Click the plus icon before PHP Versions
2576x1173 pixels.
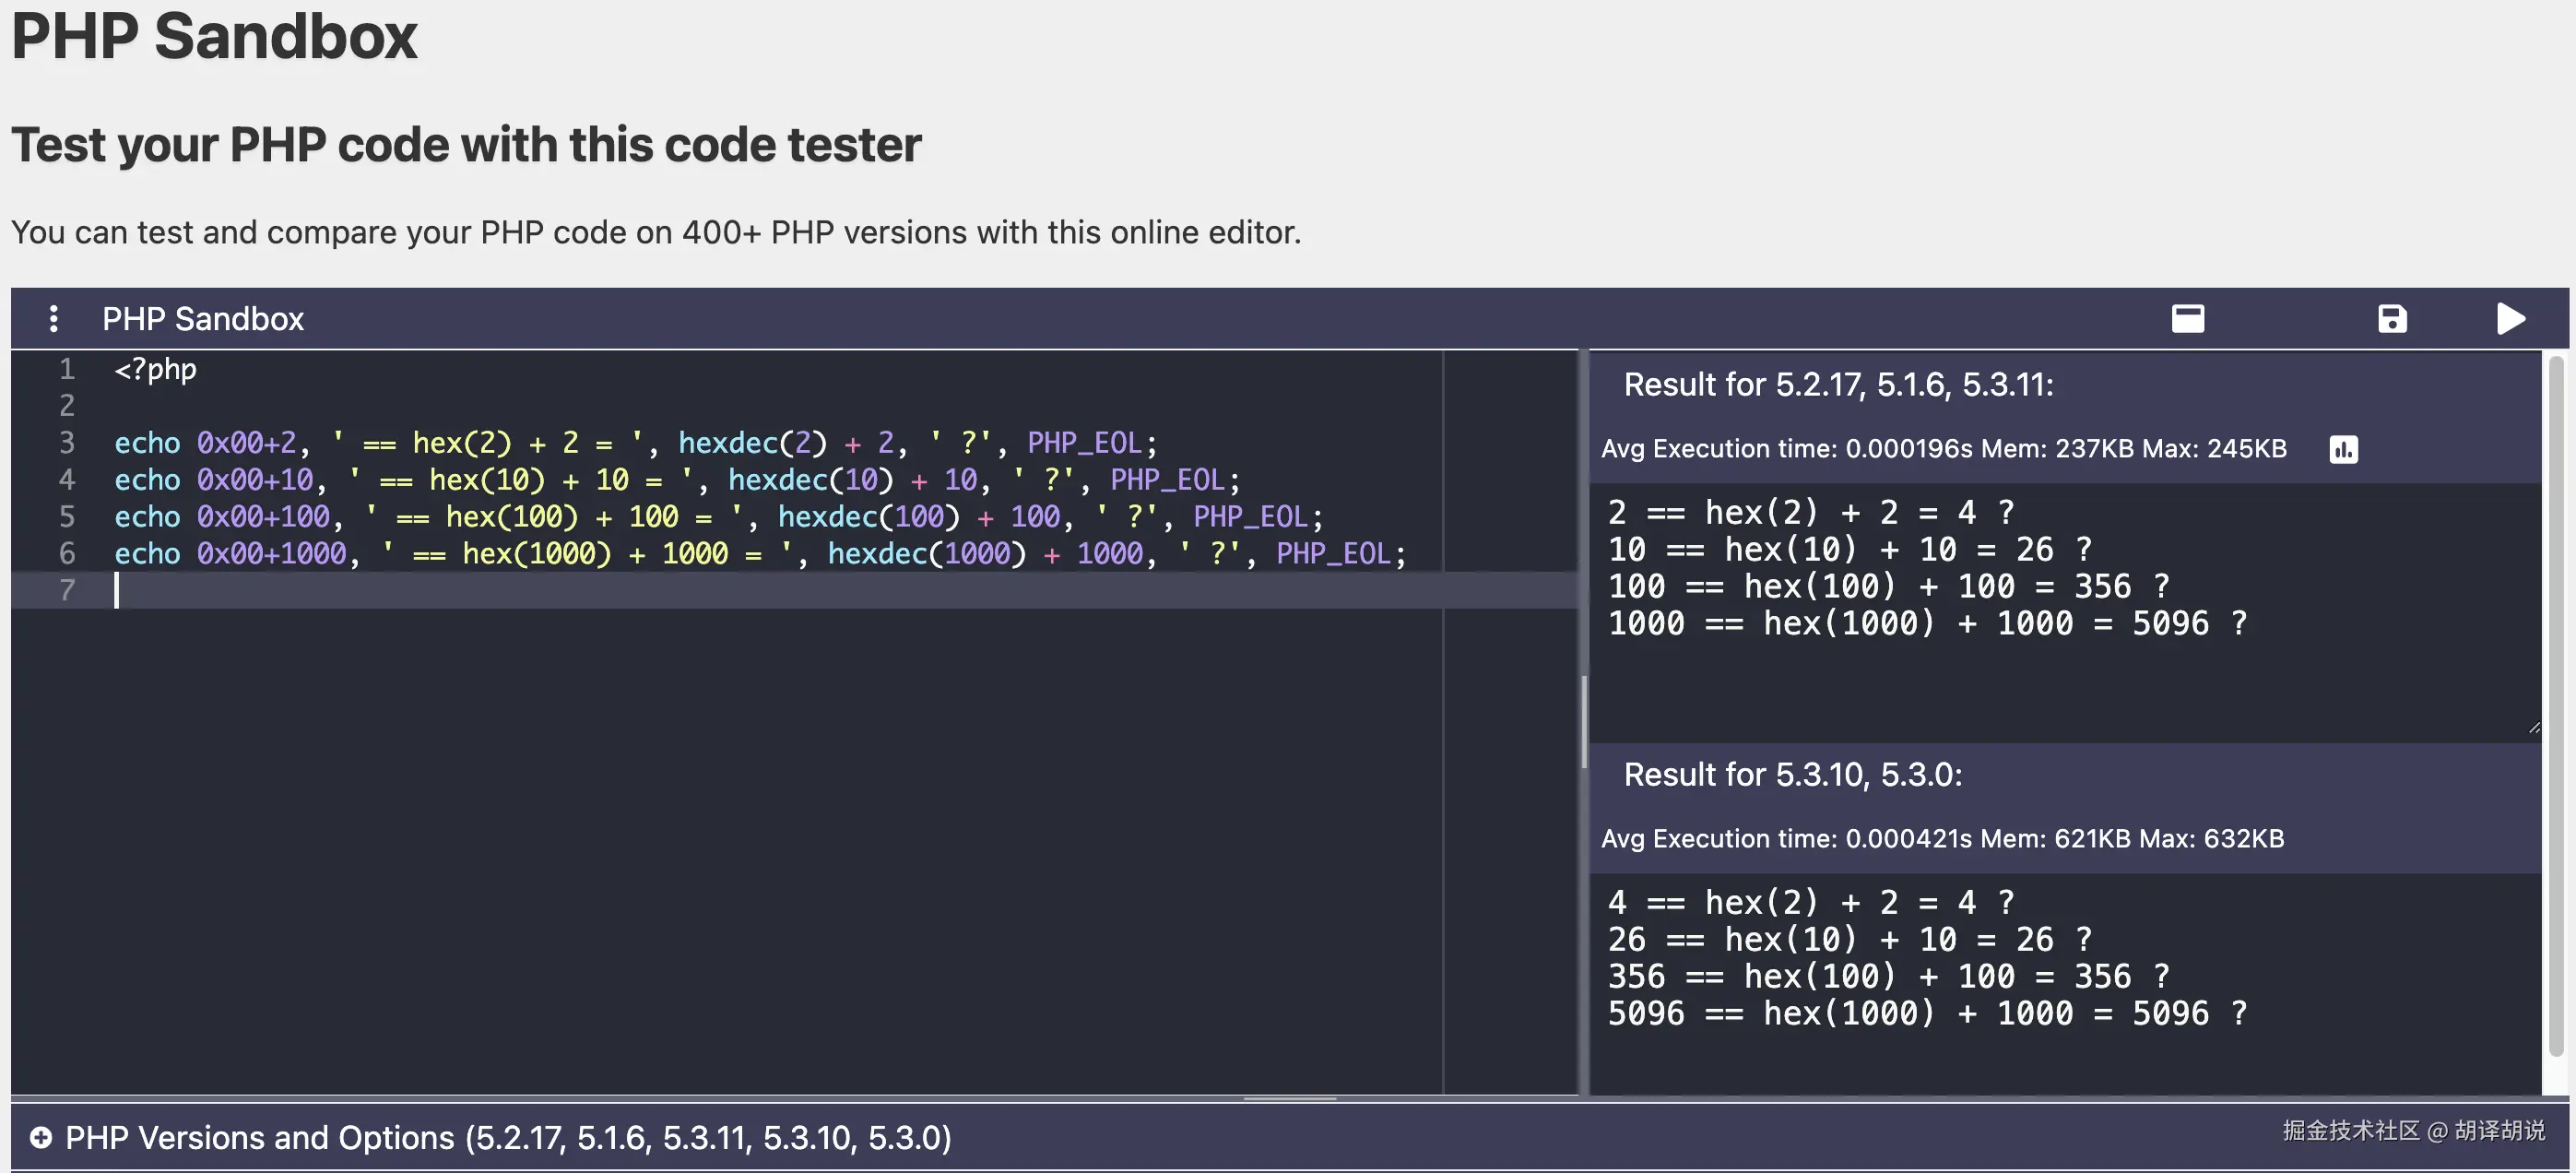41,1137
